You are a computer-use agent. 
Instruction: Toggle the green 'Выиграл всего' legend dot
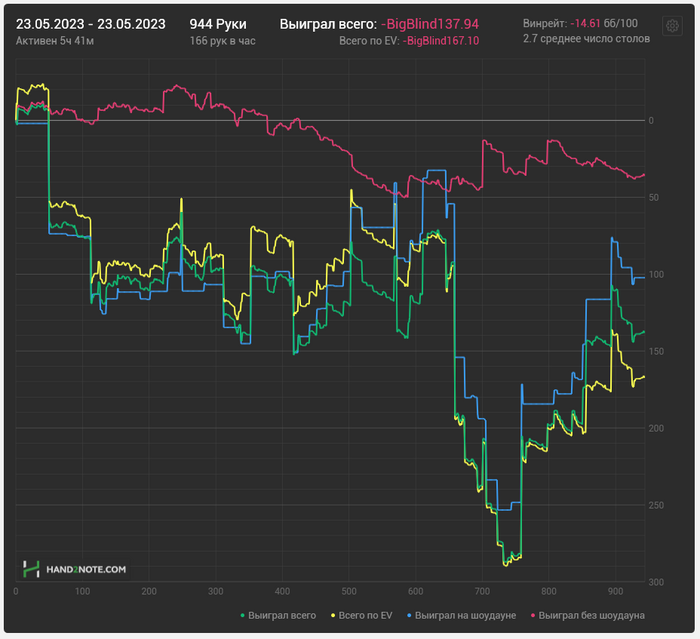point(243,615)
